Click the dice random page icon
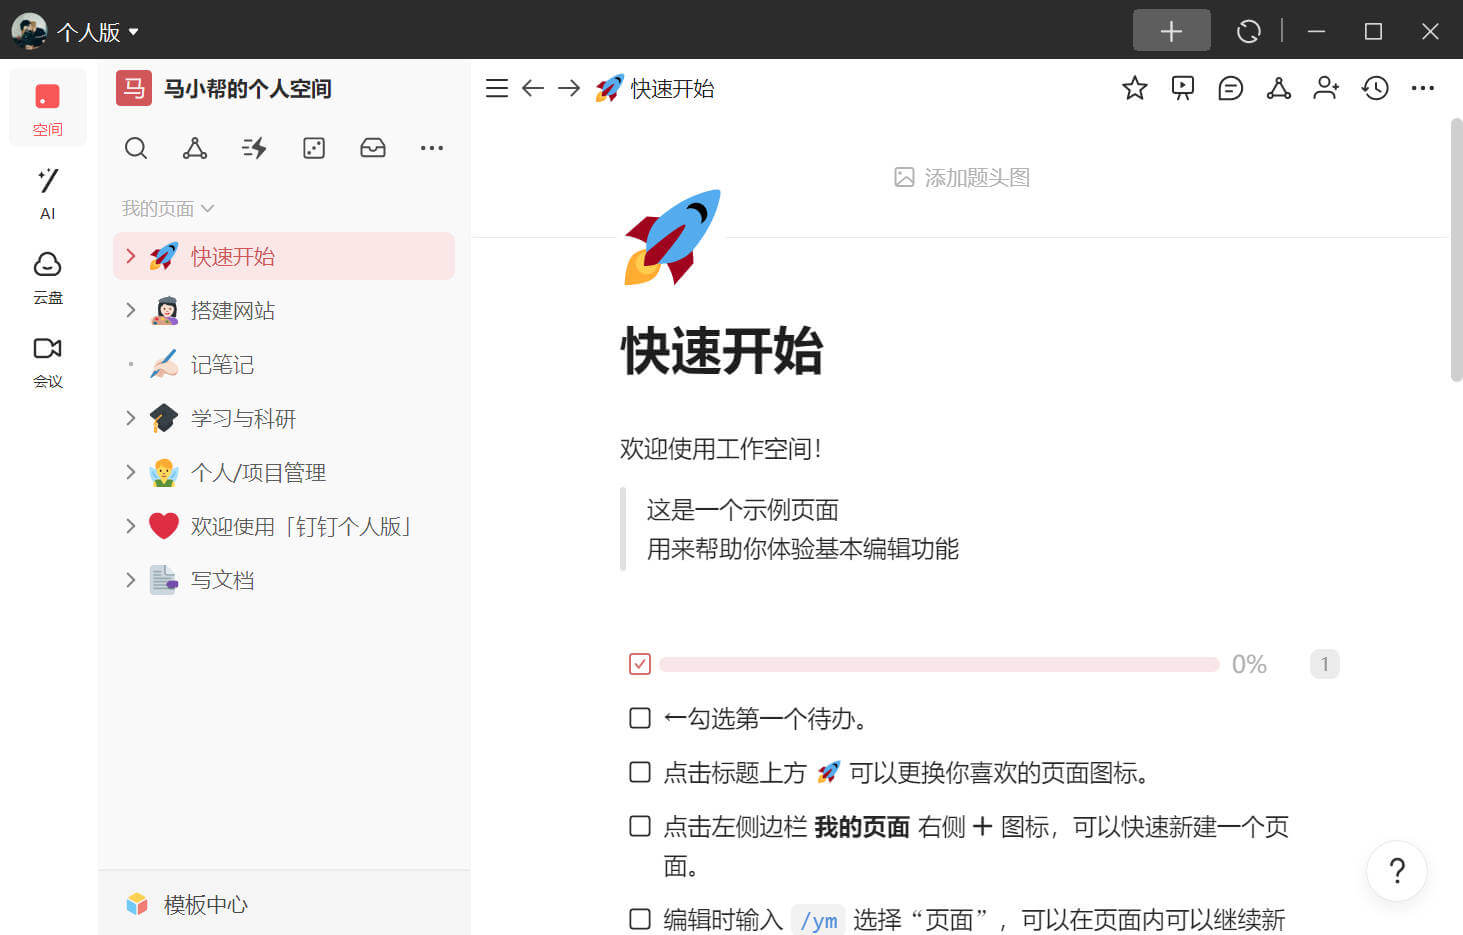The image size is (1463, 935). [x=314, y=148]
